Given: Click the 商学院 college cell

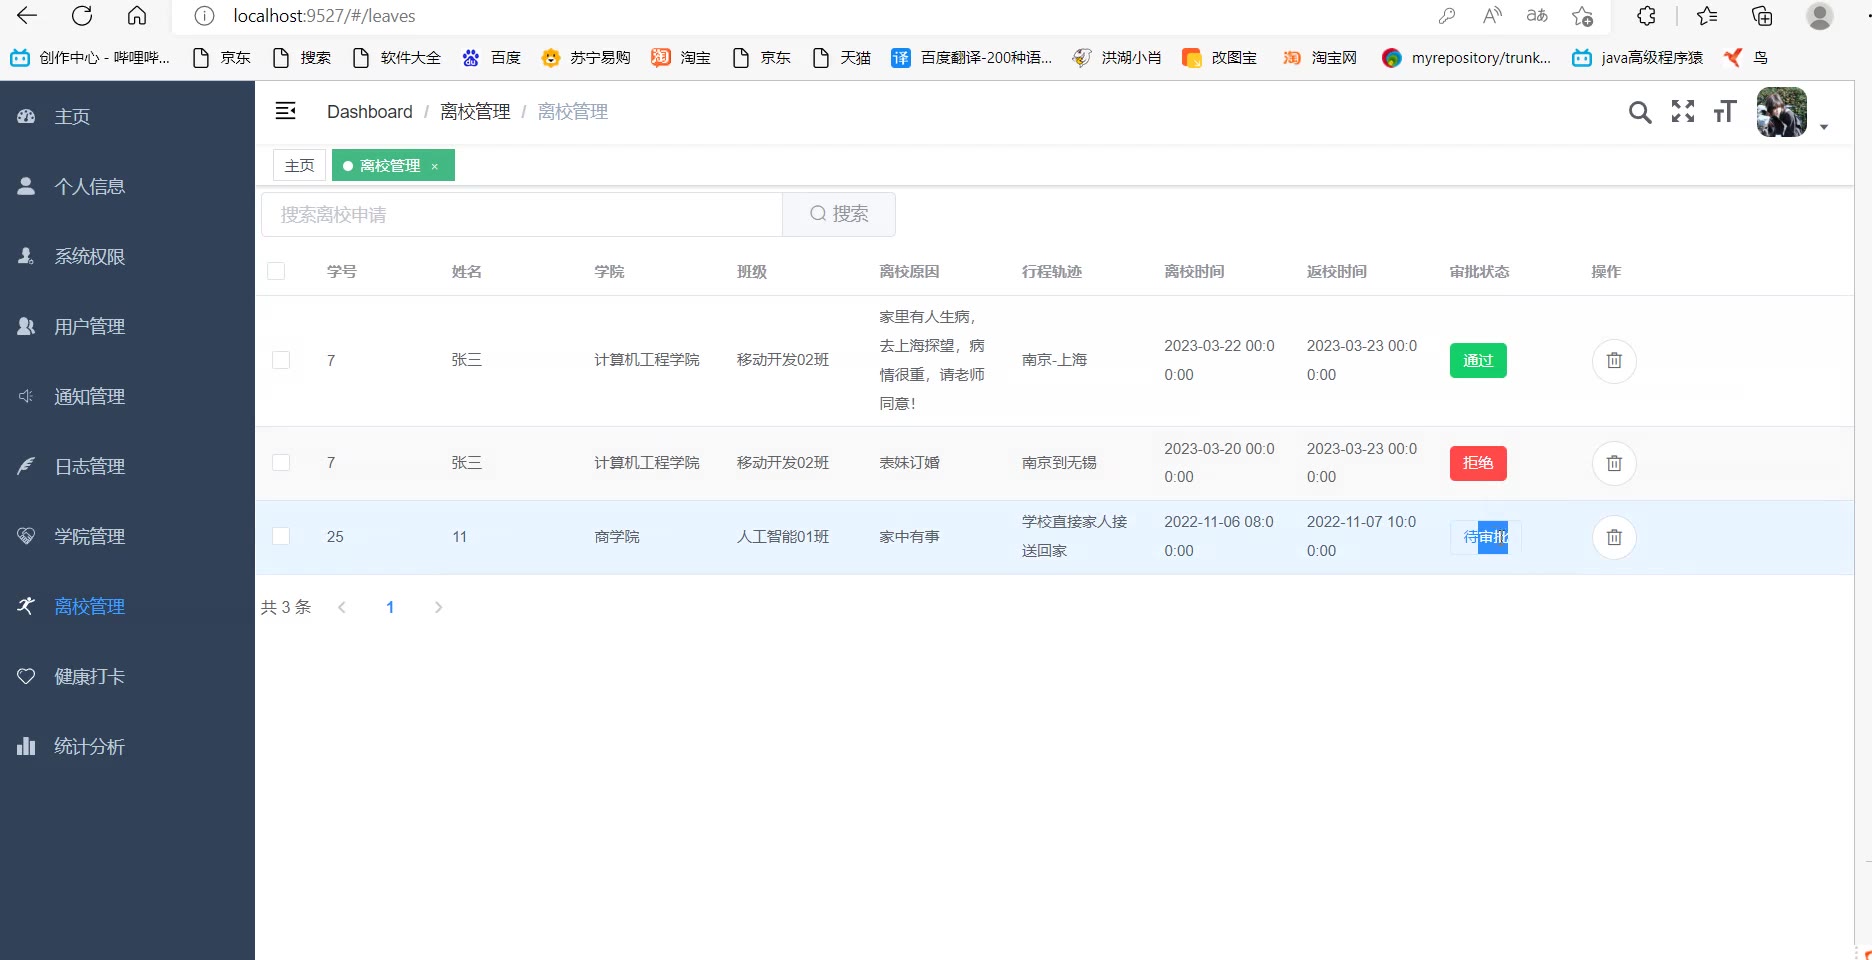Looking at the screenshot, I should tap(617, 536).
